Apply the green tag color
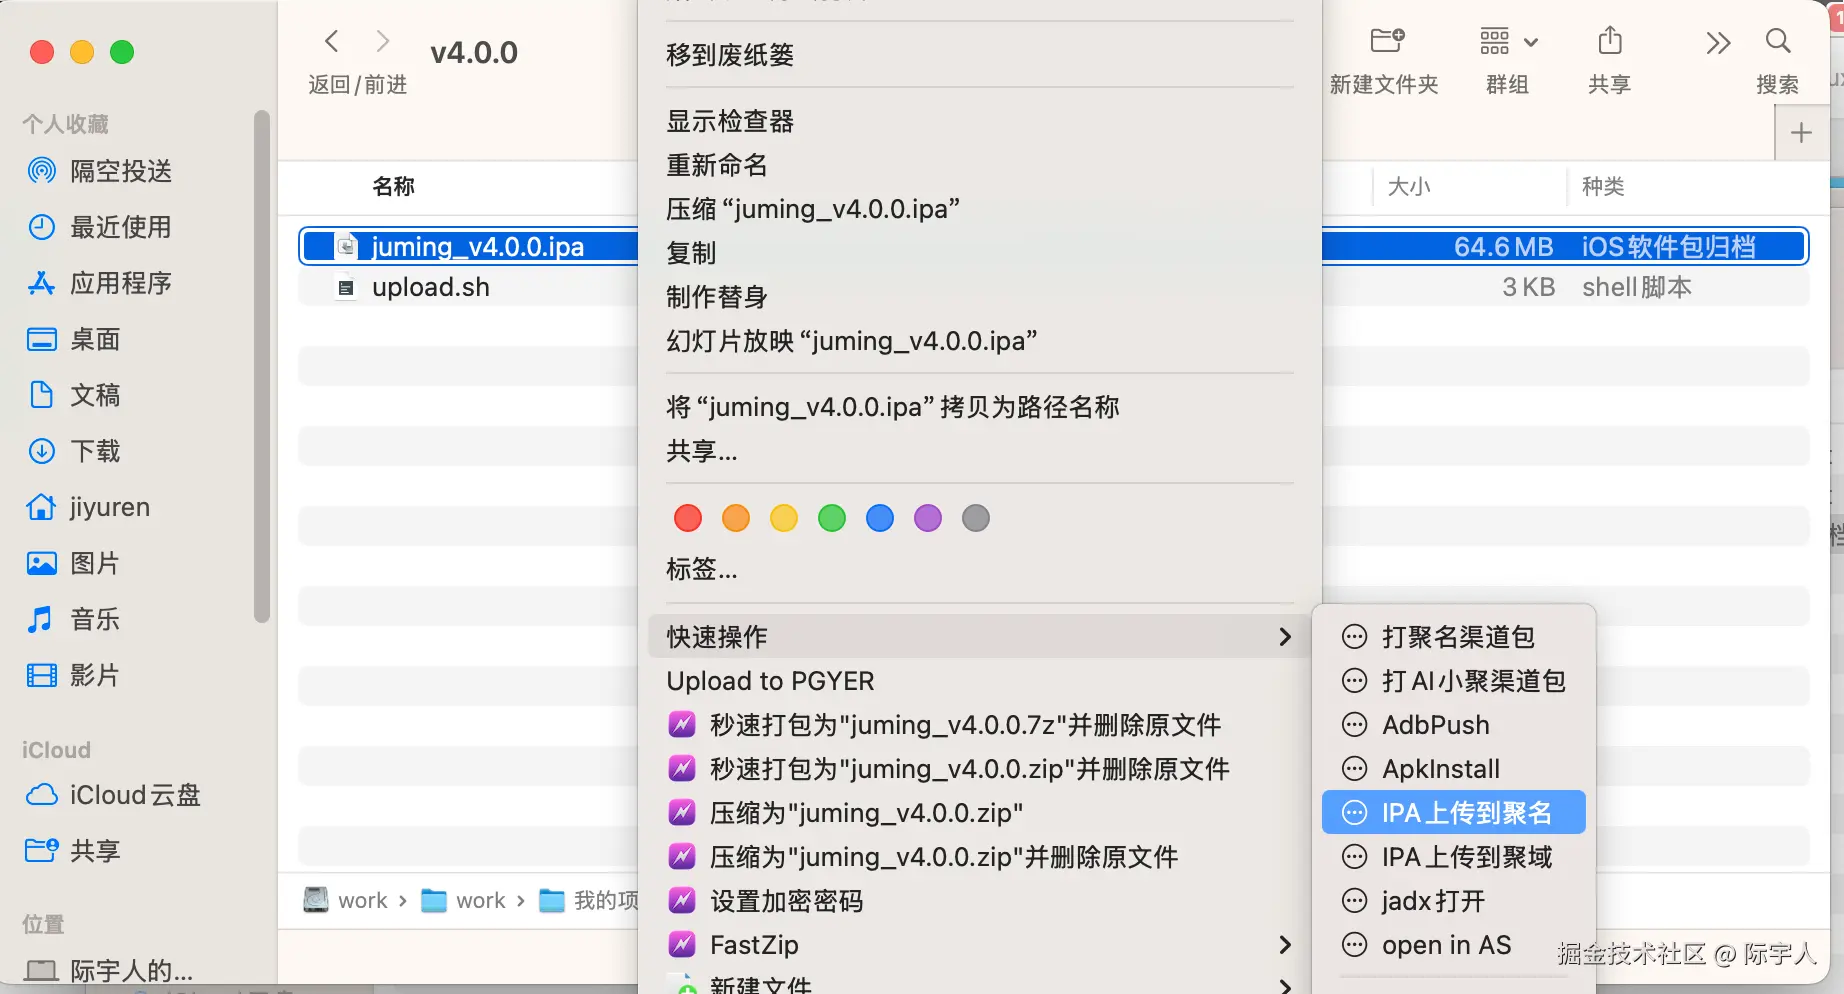1844x994 pixels. tap(832, 518)
